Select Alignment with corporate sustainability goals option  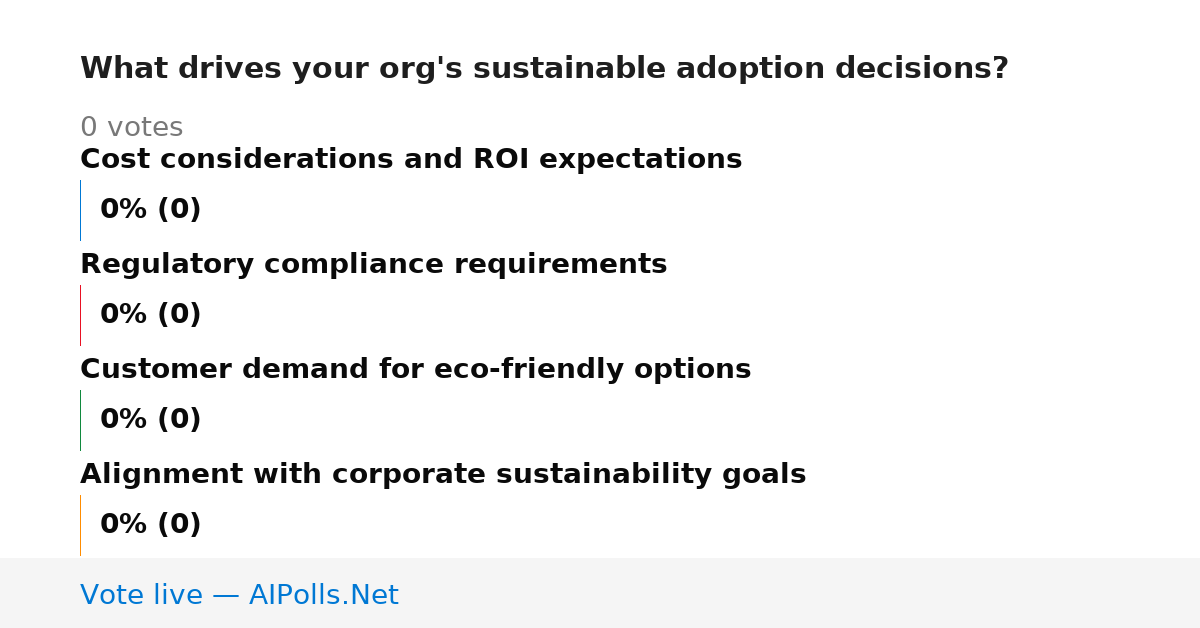point(443,475)
